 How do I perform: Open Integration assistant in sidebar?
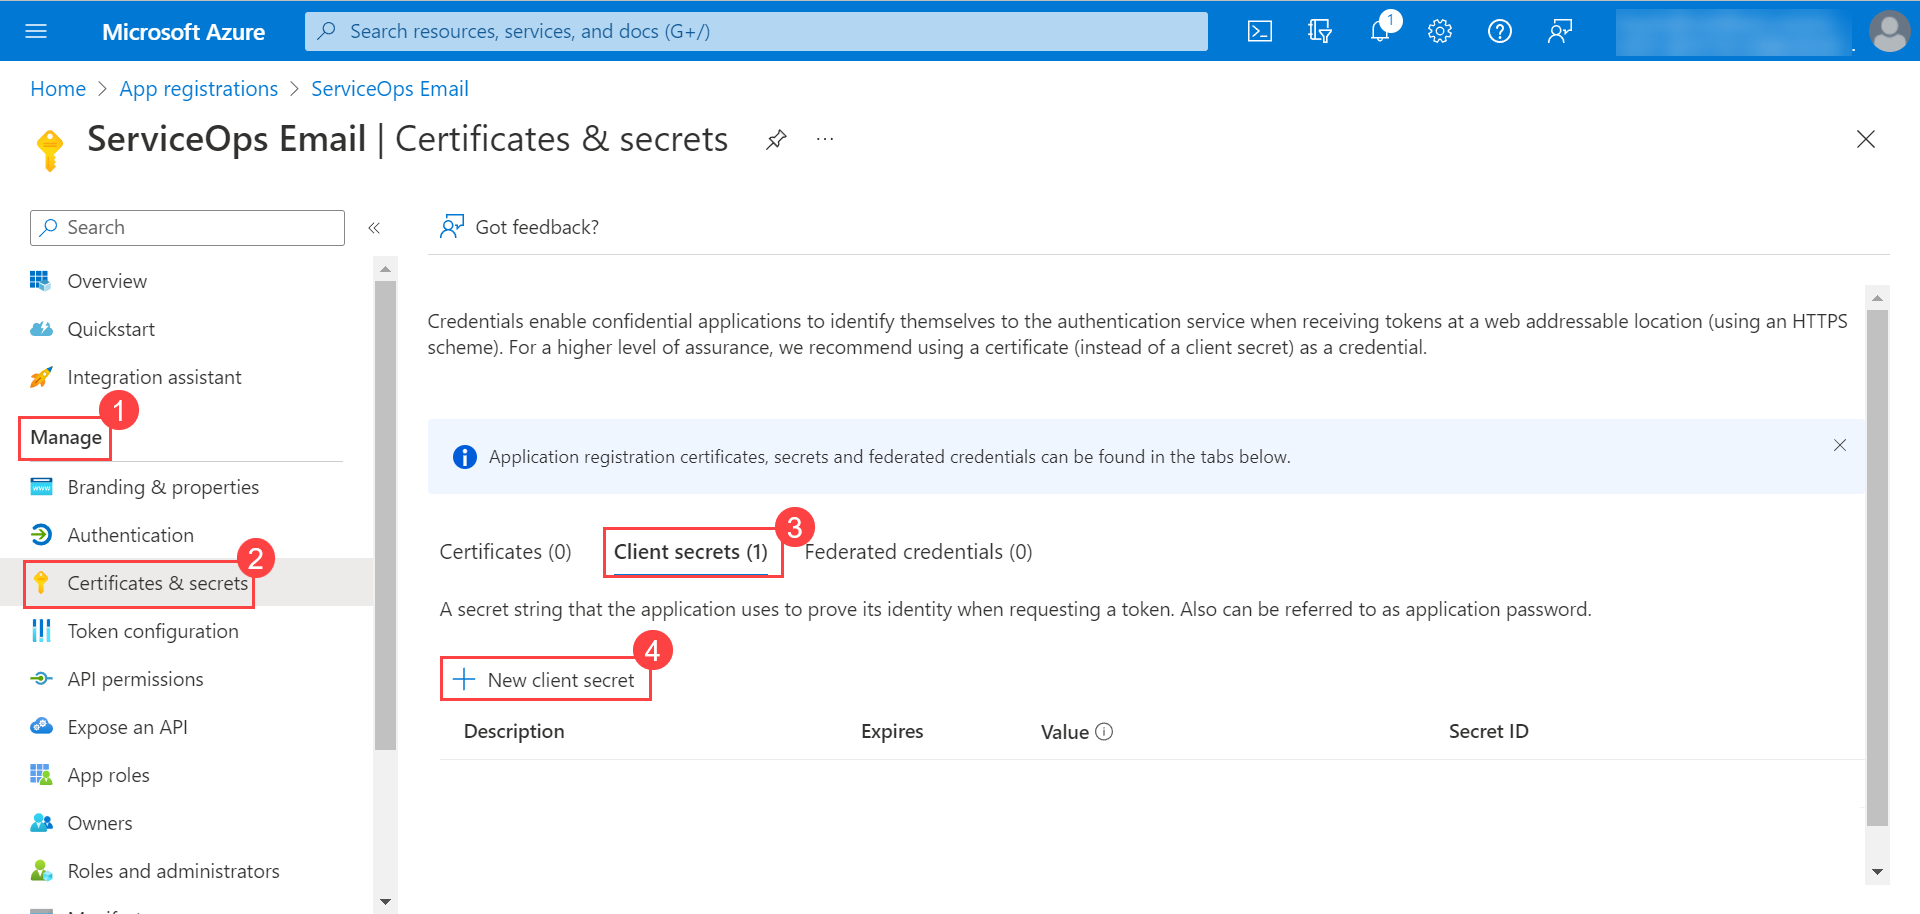click(154, 377)
